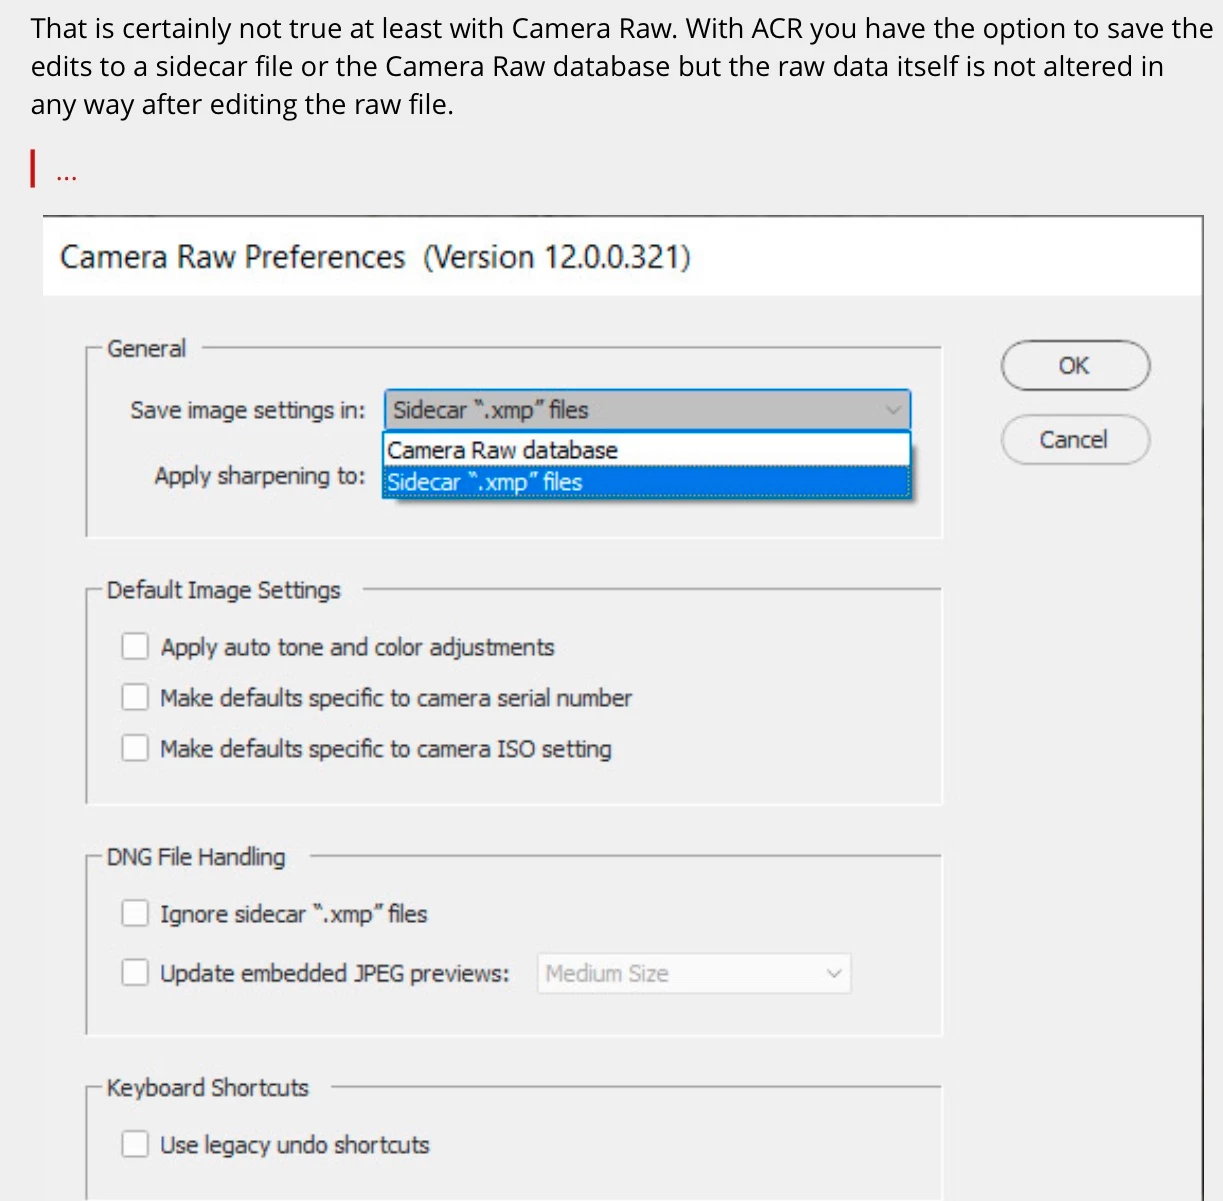Expand the quoted text ellipsis
1223x1201 pixels.
[x=66, y=176]
